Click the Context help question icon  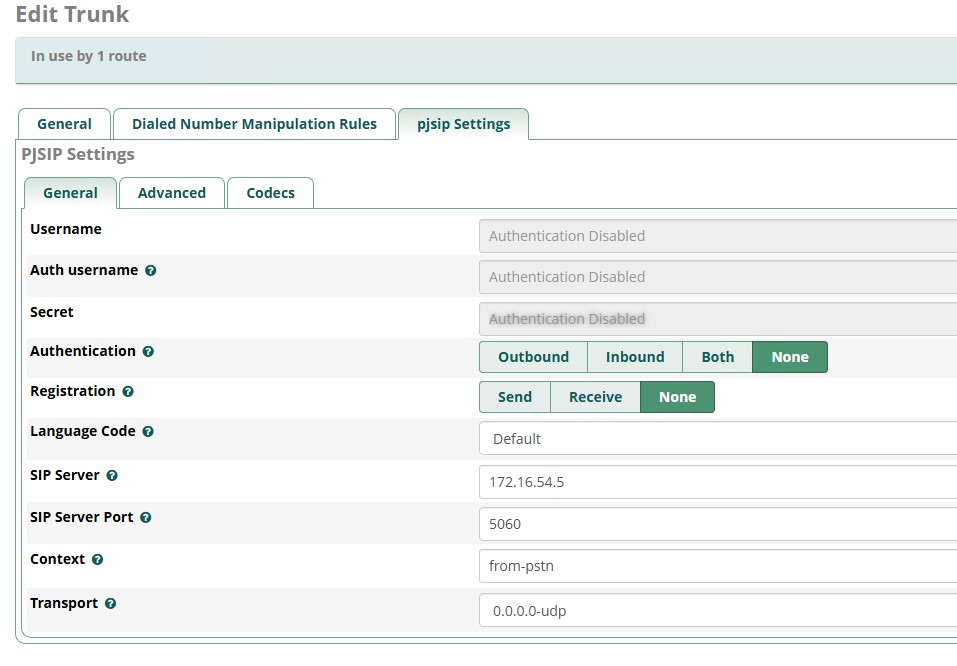click(x=97, y=560)
